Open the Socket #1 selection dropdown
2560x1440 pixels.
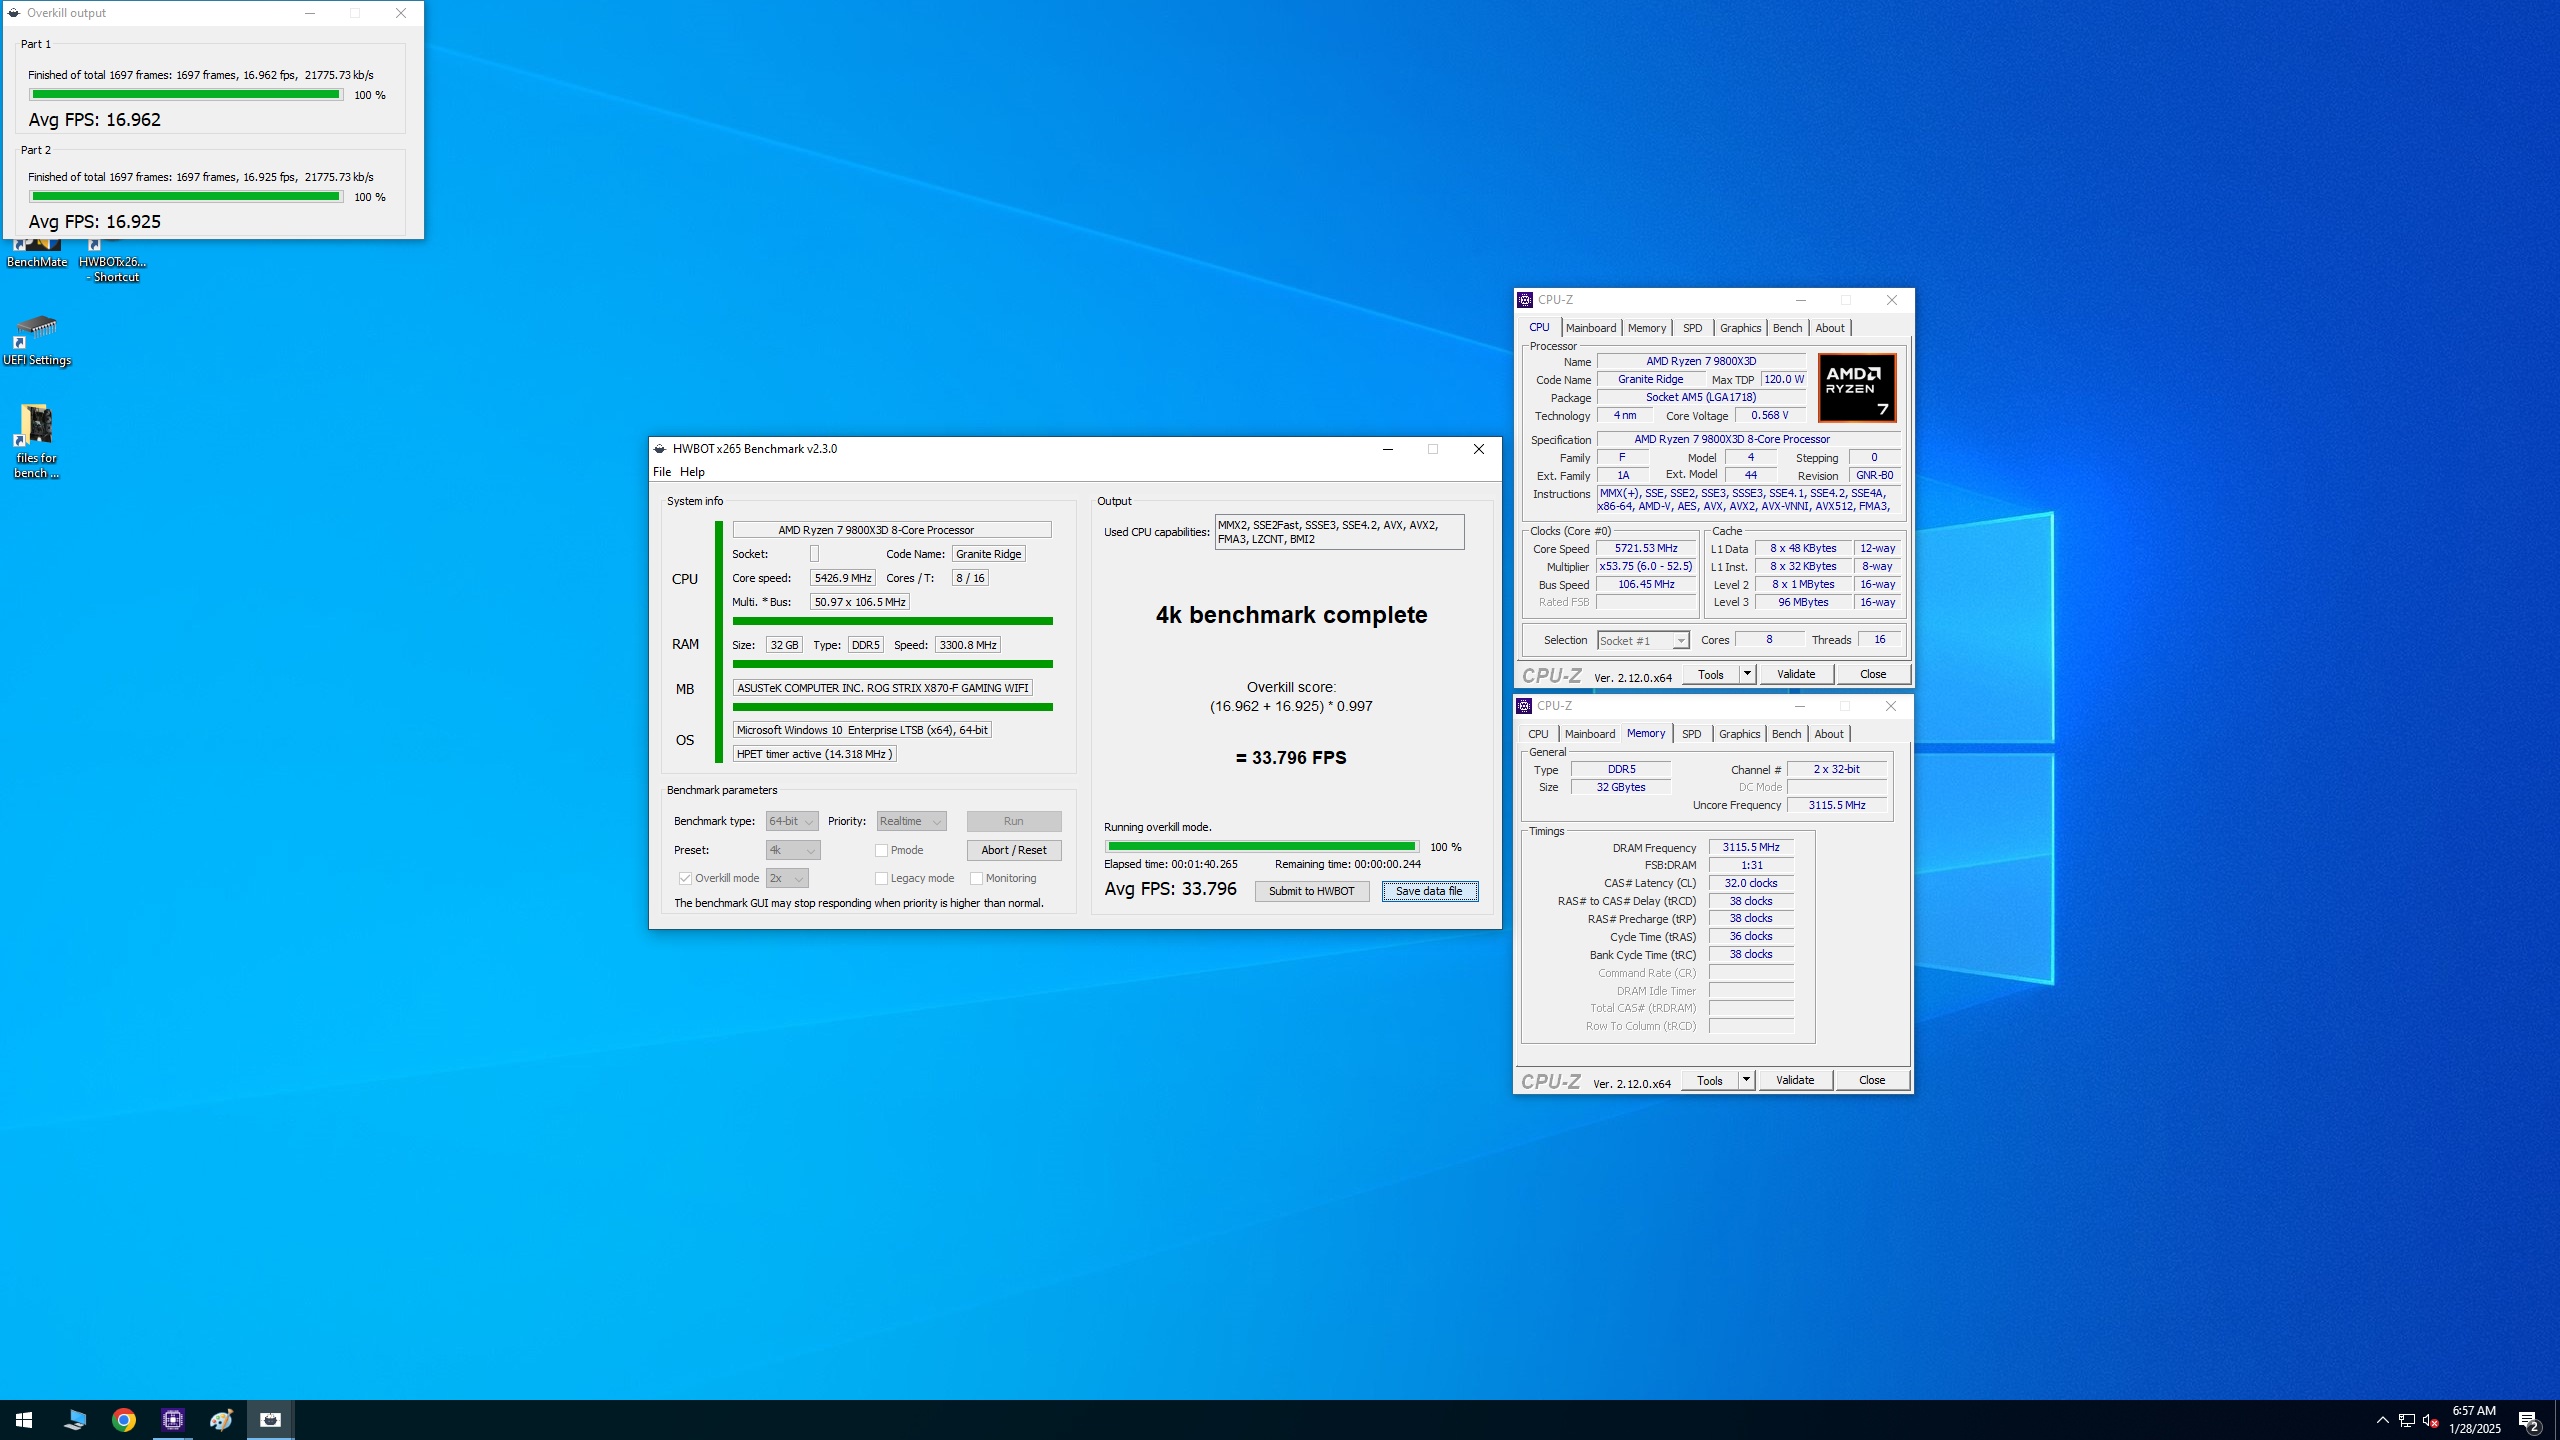pos(1643,640)
